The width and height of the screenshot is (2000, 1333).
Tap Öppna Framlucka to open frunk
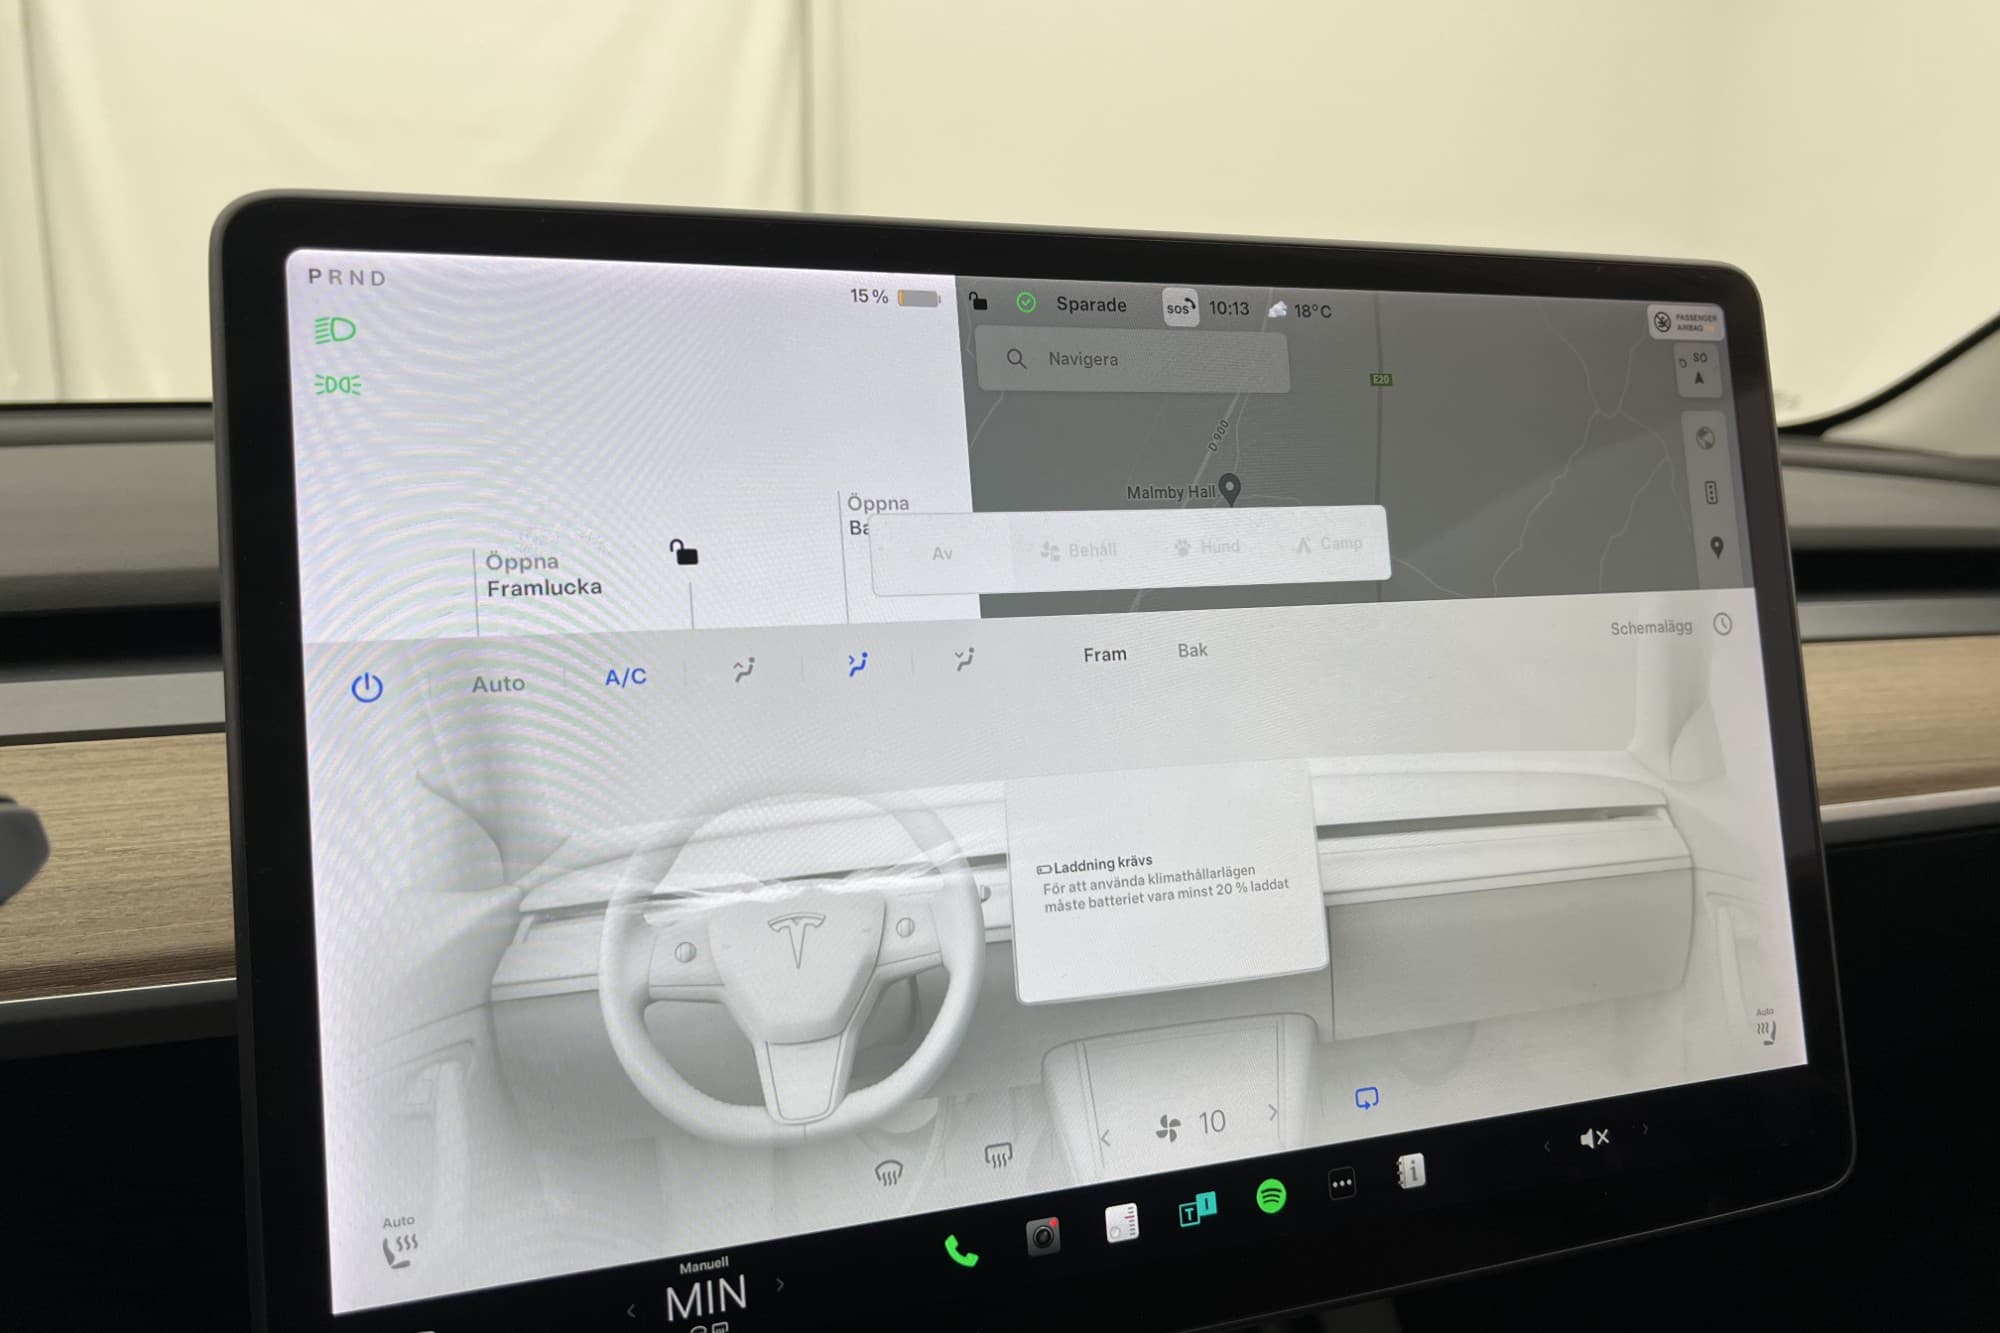(544, 574)
